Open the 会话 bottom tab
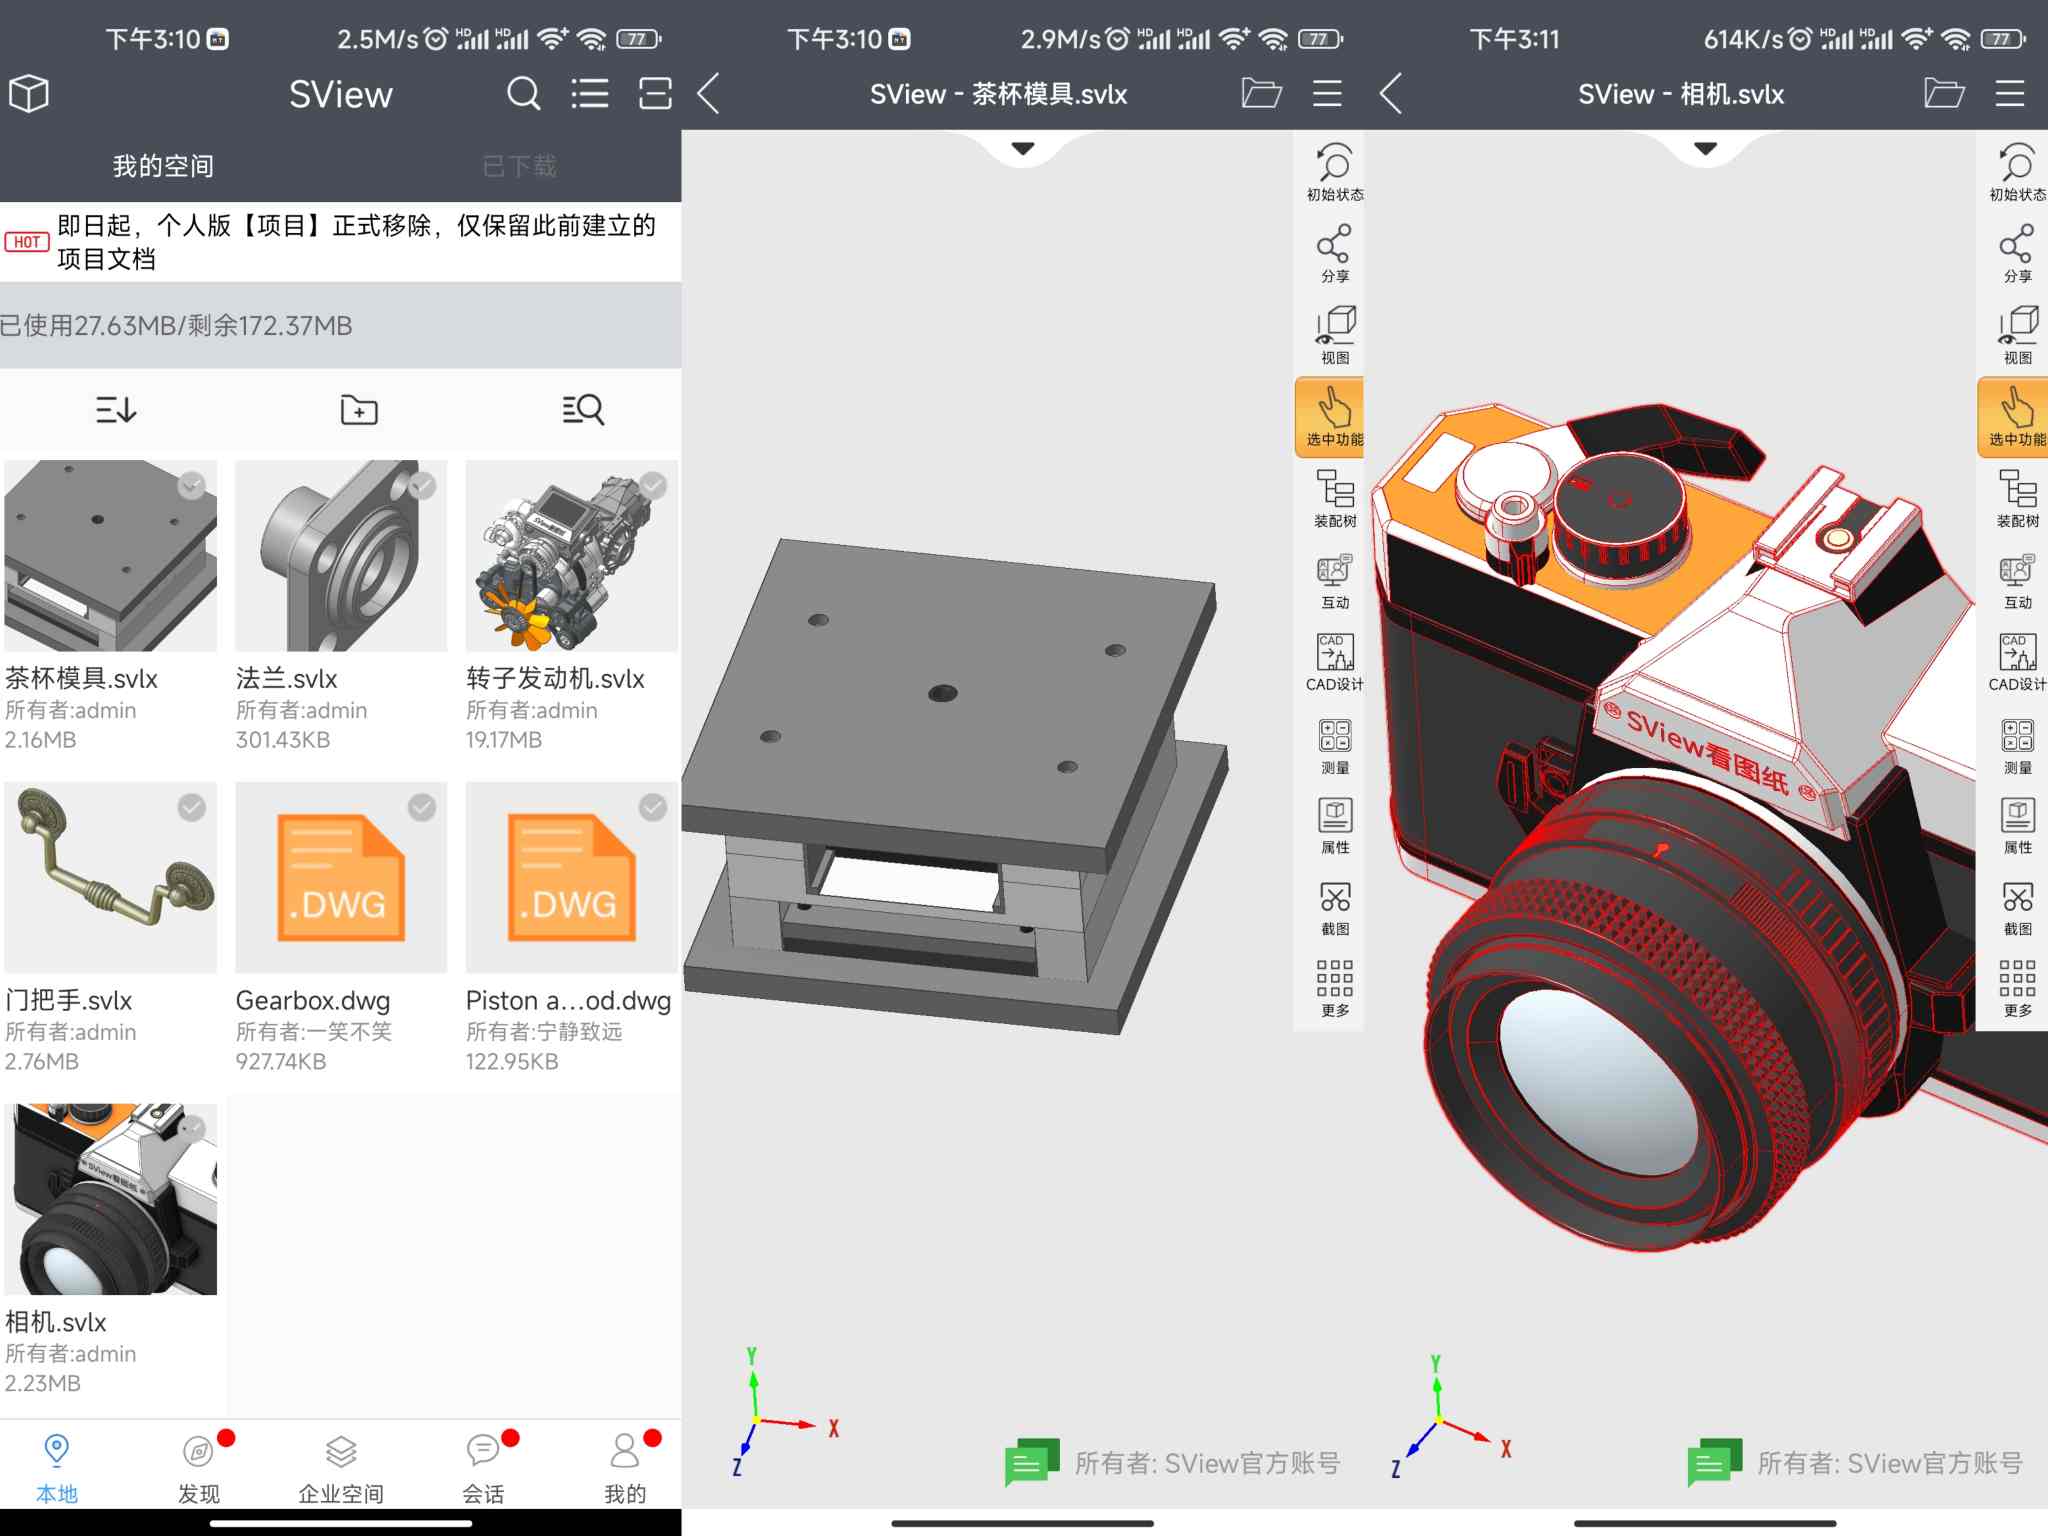Image resolution: width=2048 pixels, height=1536 pixels. (x=483, y=1468)
